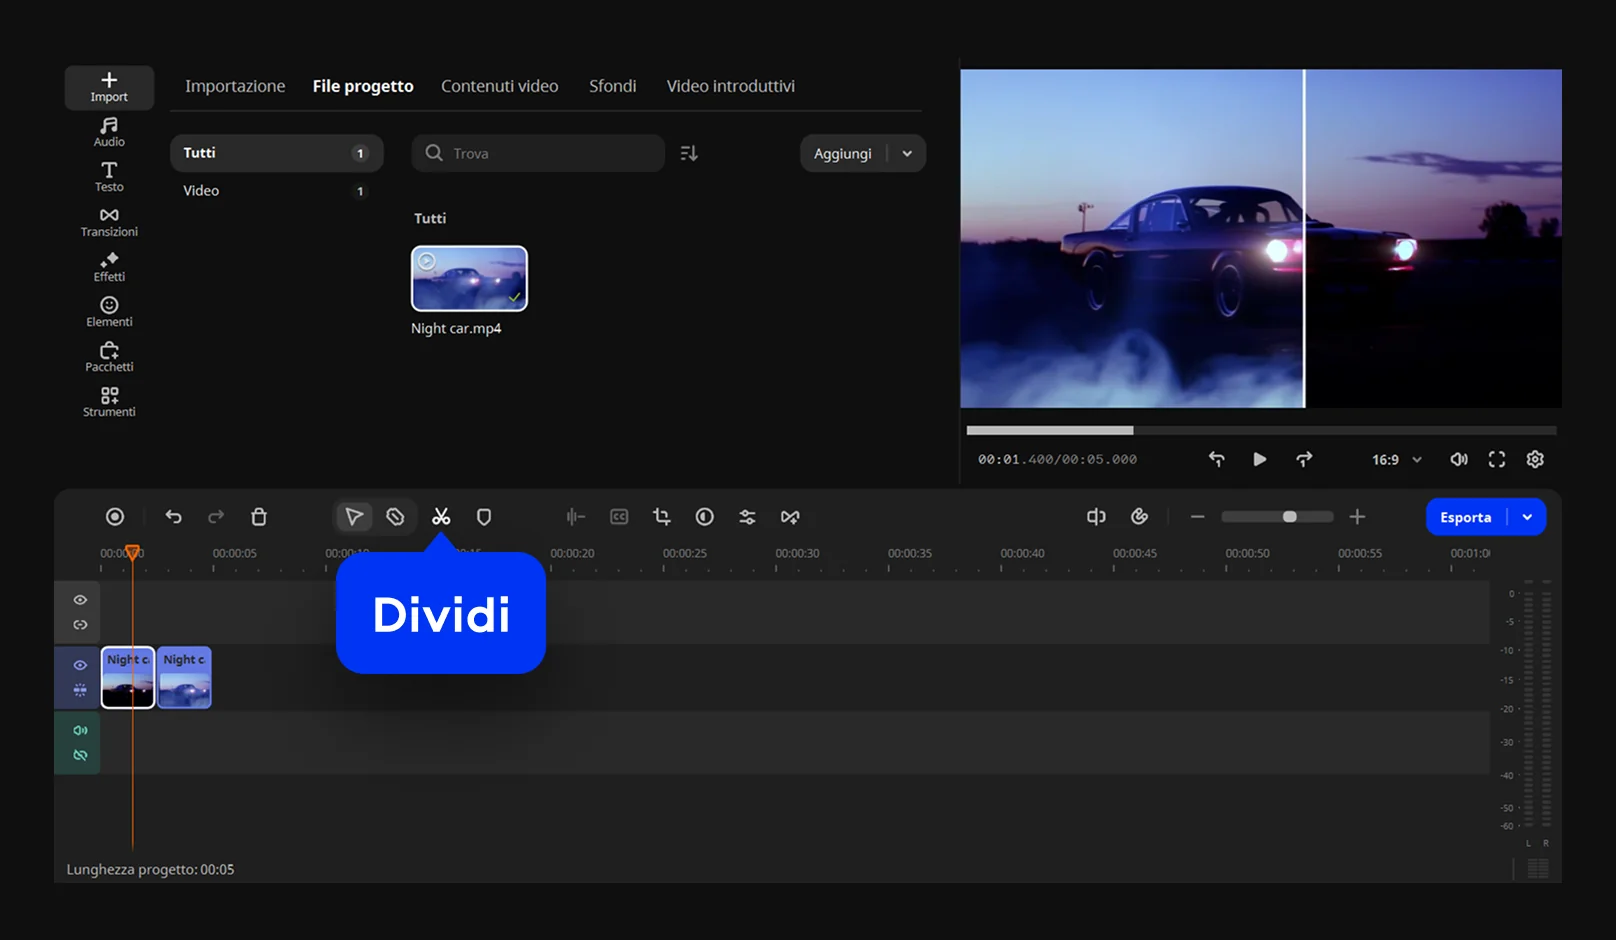Click the trash delete icon

259,517
